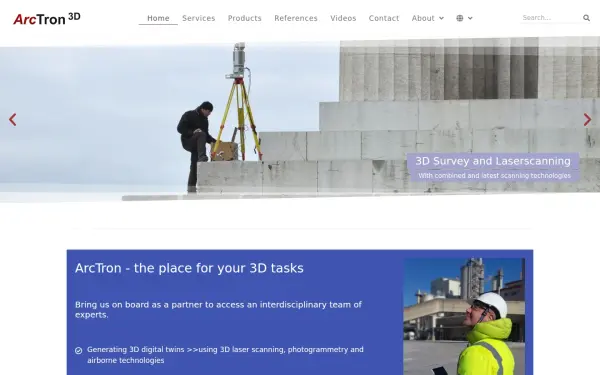The width and height of the screenshot is (600, 375).
Task: Click the surveyor hero slide image
Action: (x=300, y=119)
